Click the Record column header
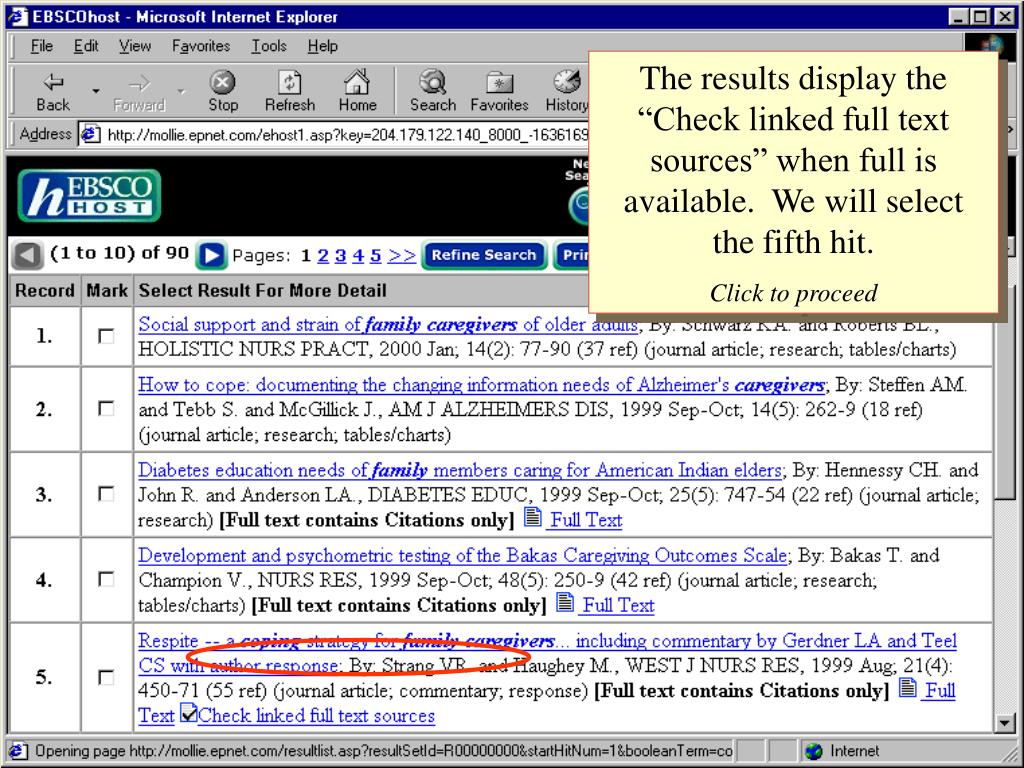The width and height of the screenshot is (1024, 768). coord(45,291)
